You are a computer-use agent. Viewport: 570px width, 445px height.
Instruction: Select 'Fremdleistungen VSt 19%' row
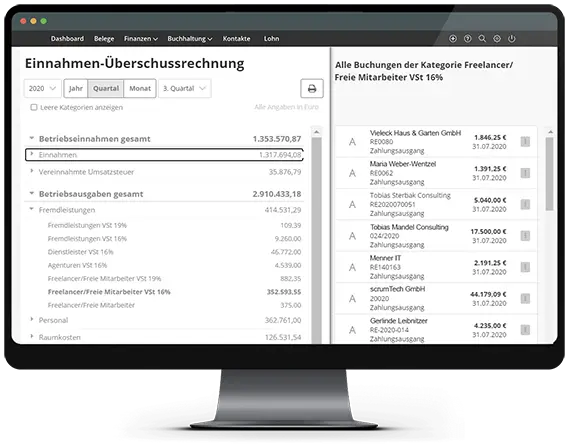point(174,225)
